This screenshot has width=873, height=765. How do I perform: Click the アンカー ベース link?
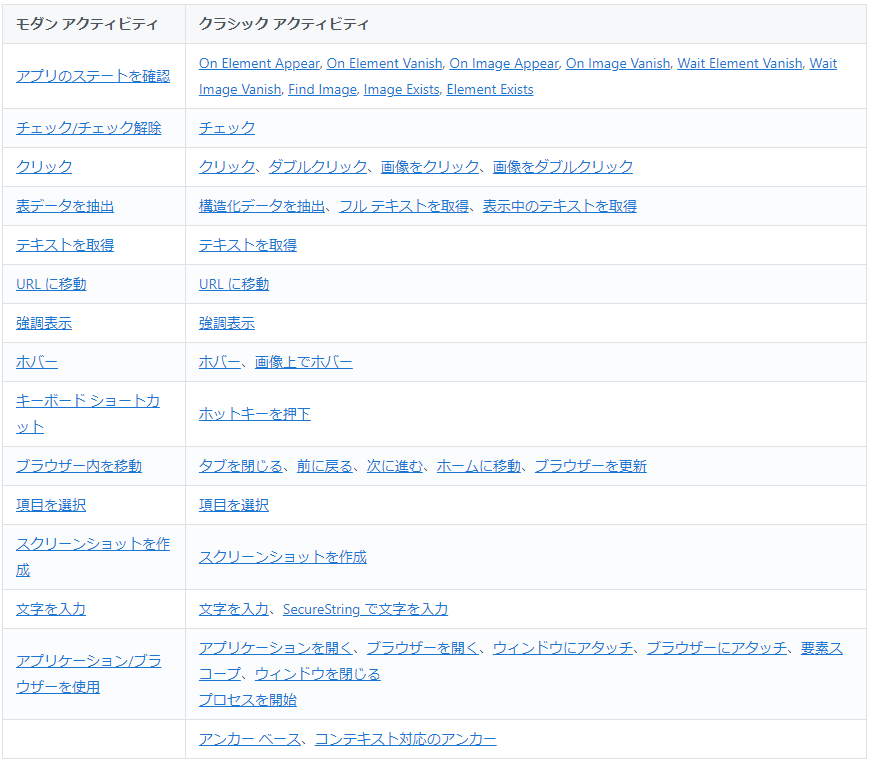click(250, 739)
